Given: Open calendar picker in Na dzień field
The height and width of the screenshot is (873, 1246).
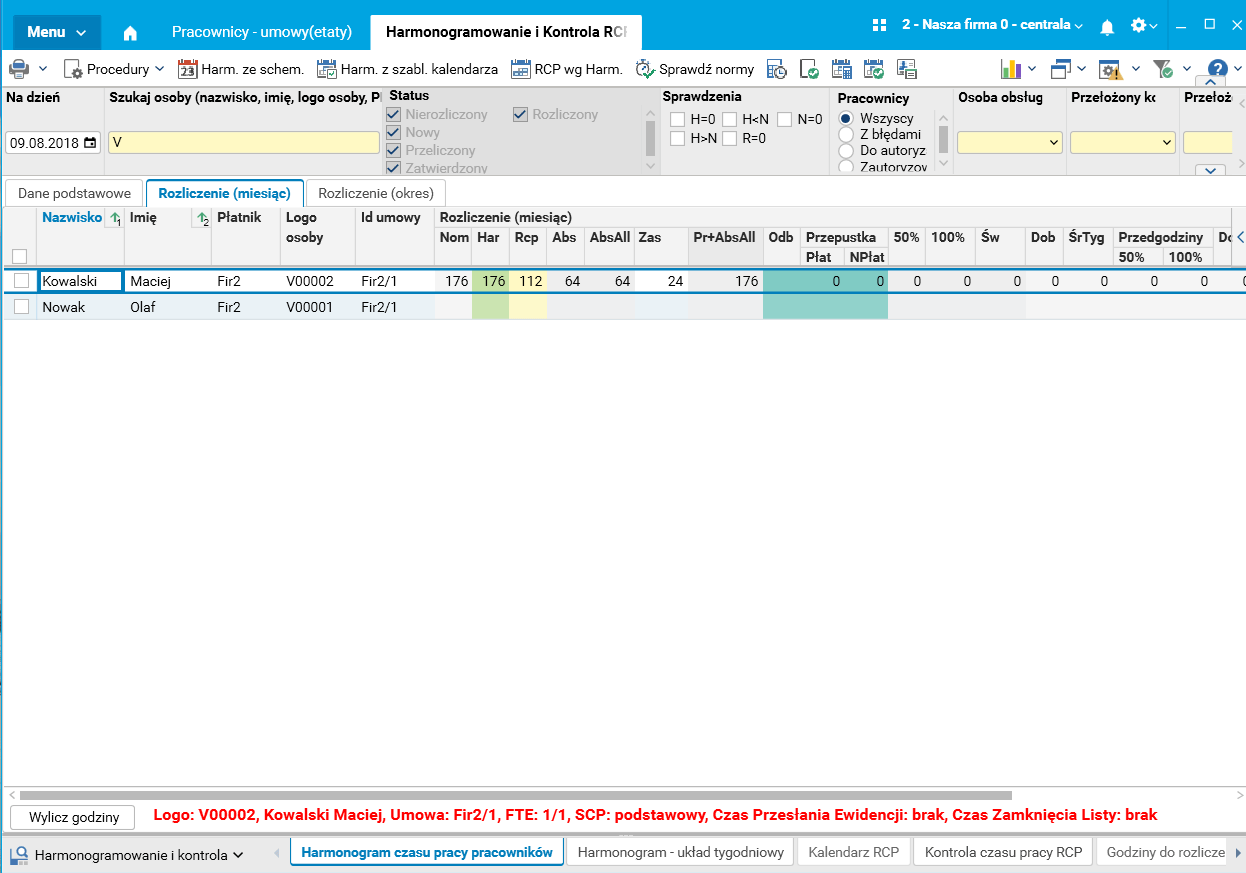Looking at the screenshot, I should point(91,143).
